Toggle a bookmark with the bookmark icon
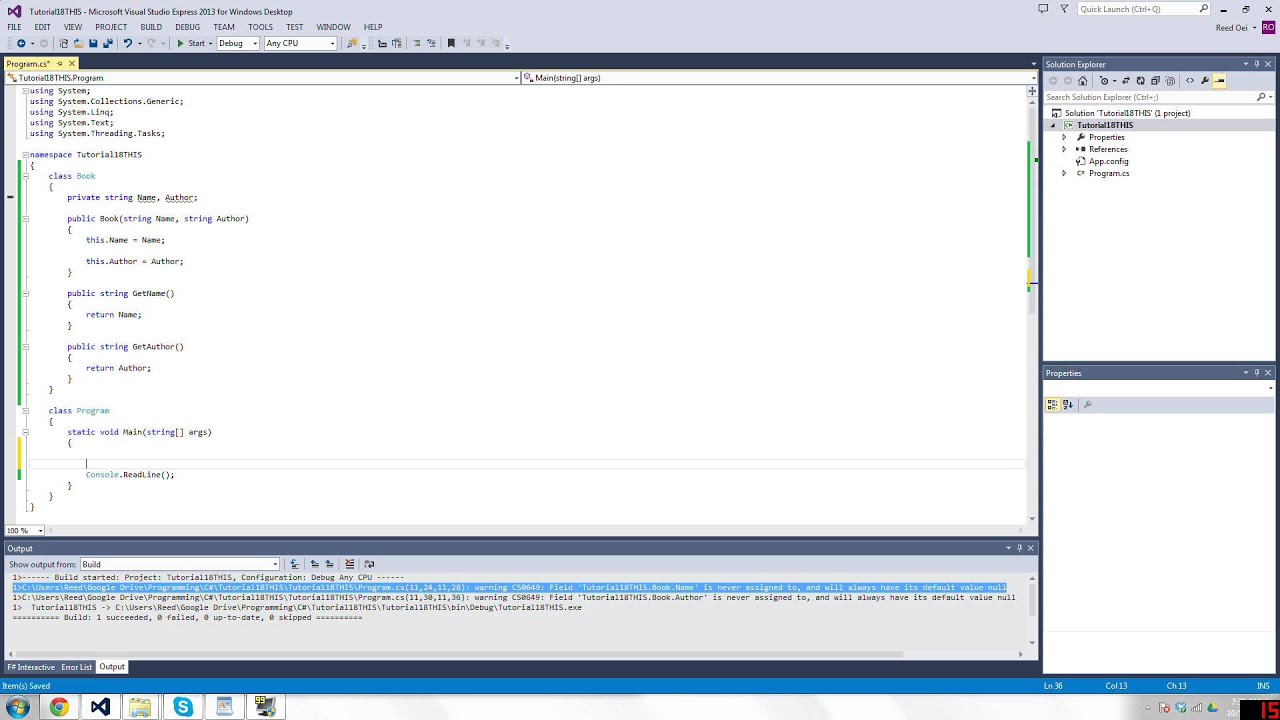1280x720 pixels. pyautogui.click(x=451, y=43)
